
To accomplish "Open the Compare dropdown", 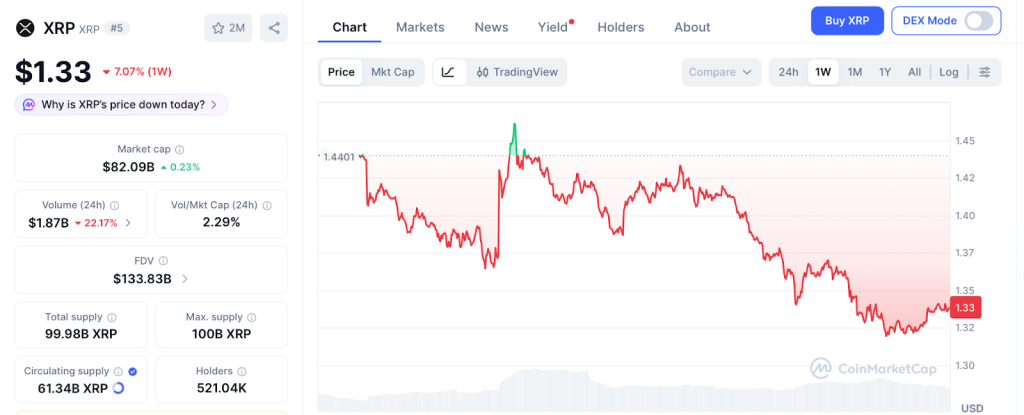I will tap(722, 72).
